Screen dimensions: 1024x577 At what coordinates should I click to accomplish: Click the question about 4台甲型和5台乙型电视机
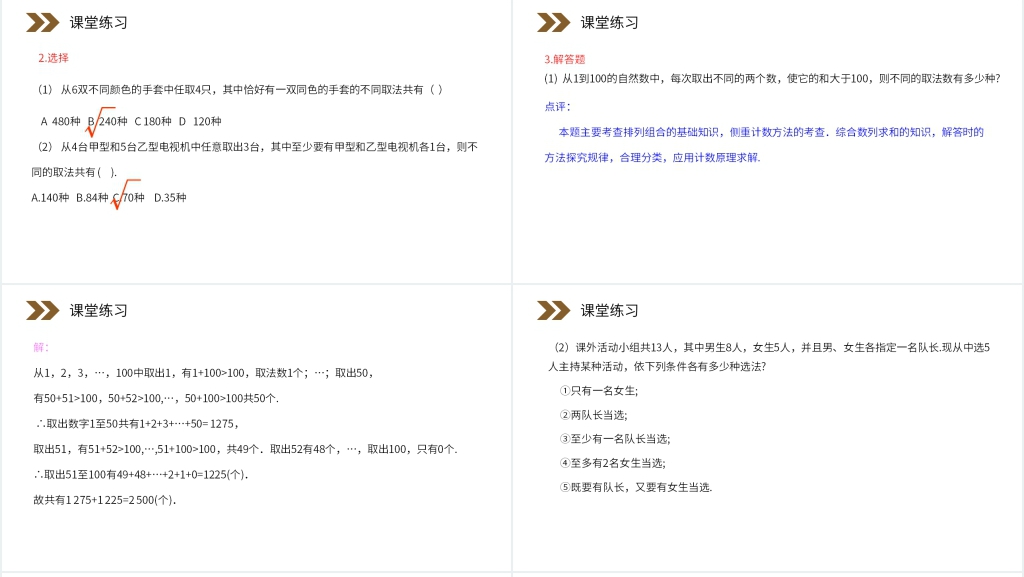coord(255,159)
